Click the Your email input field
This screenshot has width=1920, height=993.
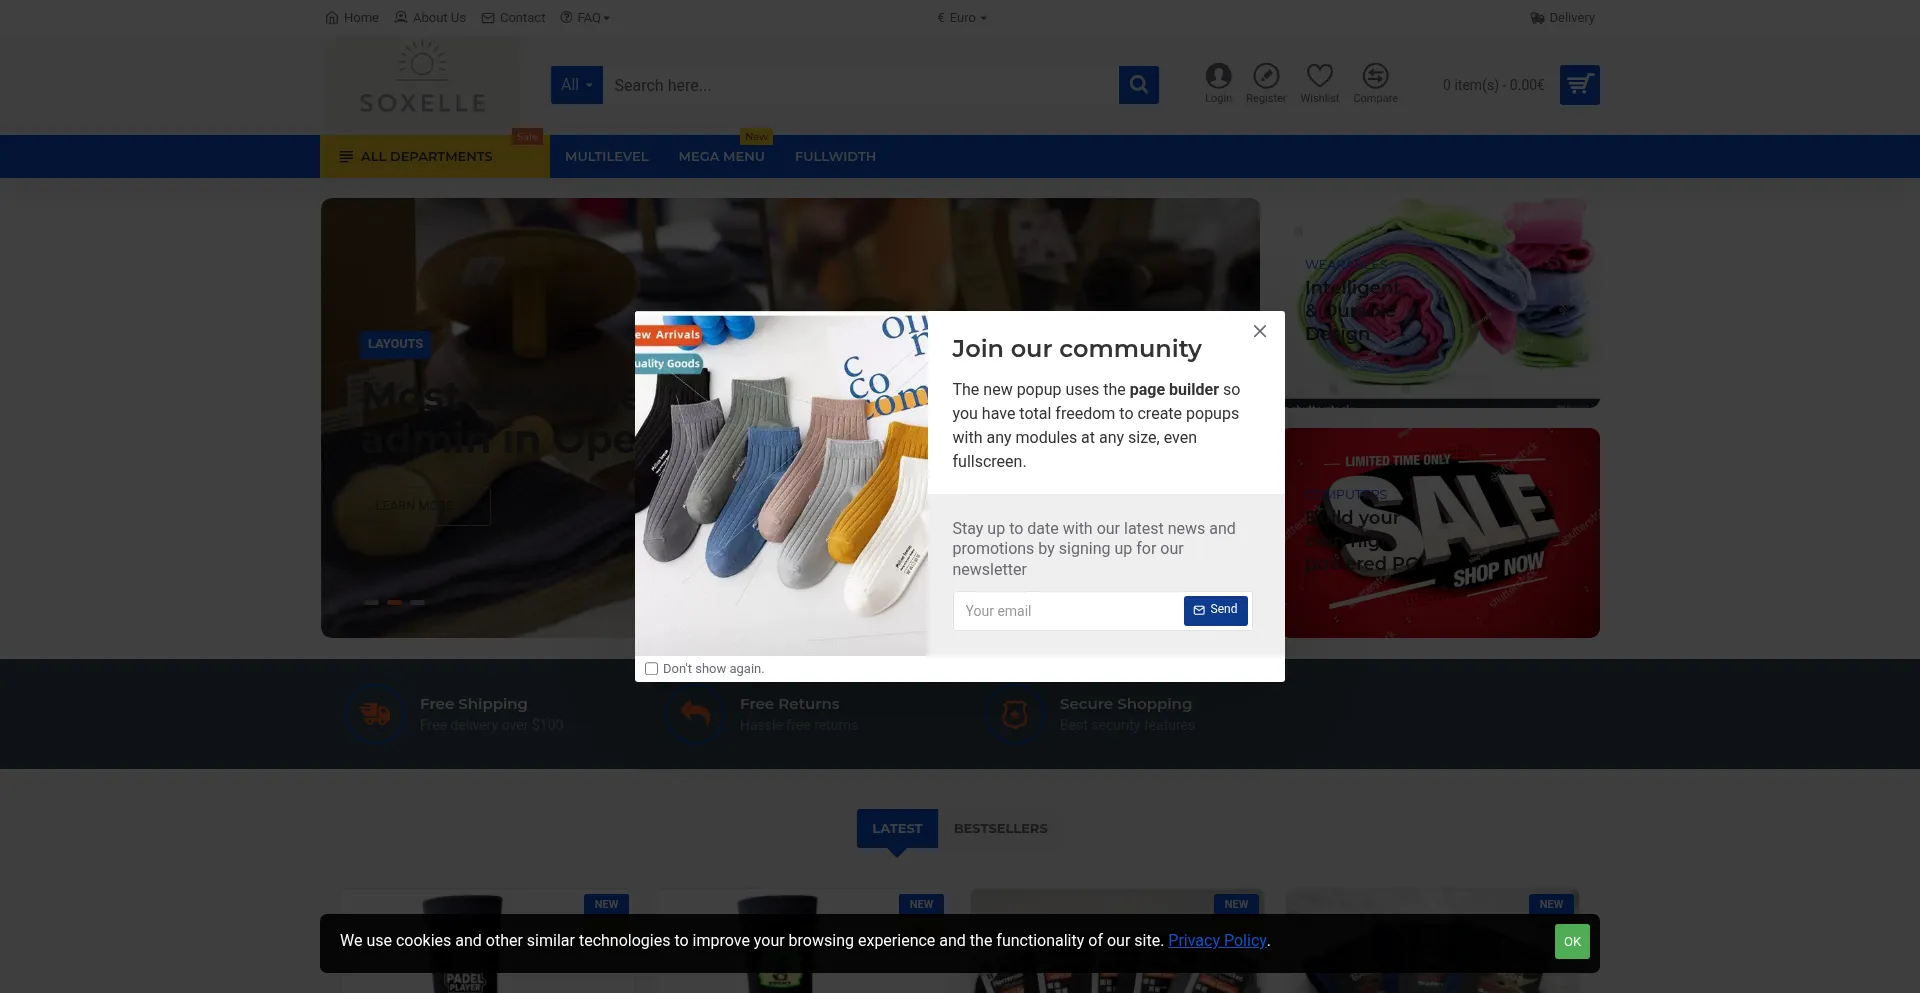(x=1068, y=611)
